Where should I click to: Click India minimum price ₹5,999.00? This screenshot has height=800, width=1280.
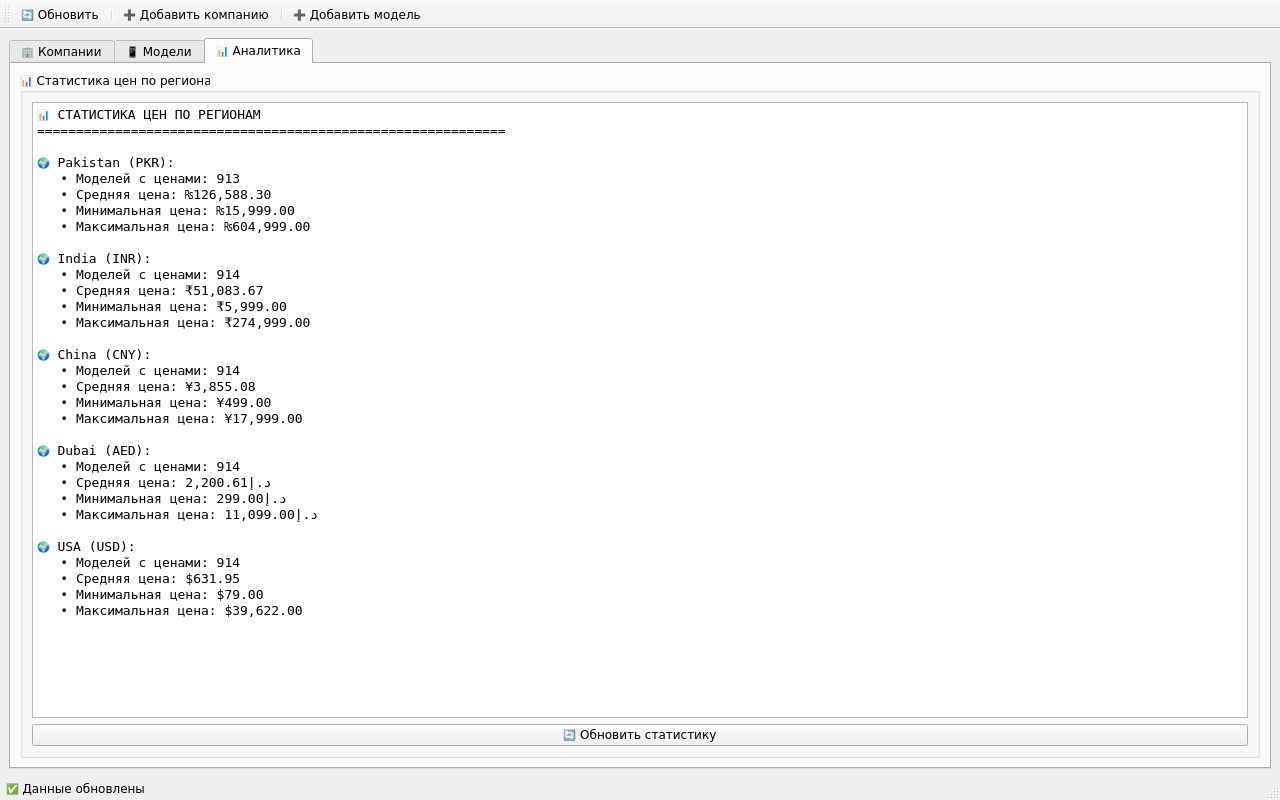[x=252, y=307]
